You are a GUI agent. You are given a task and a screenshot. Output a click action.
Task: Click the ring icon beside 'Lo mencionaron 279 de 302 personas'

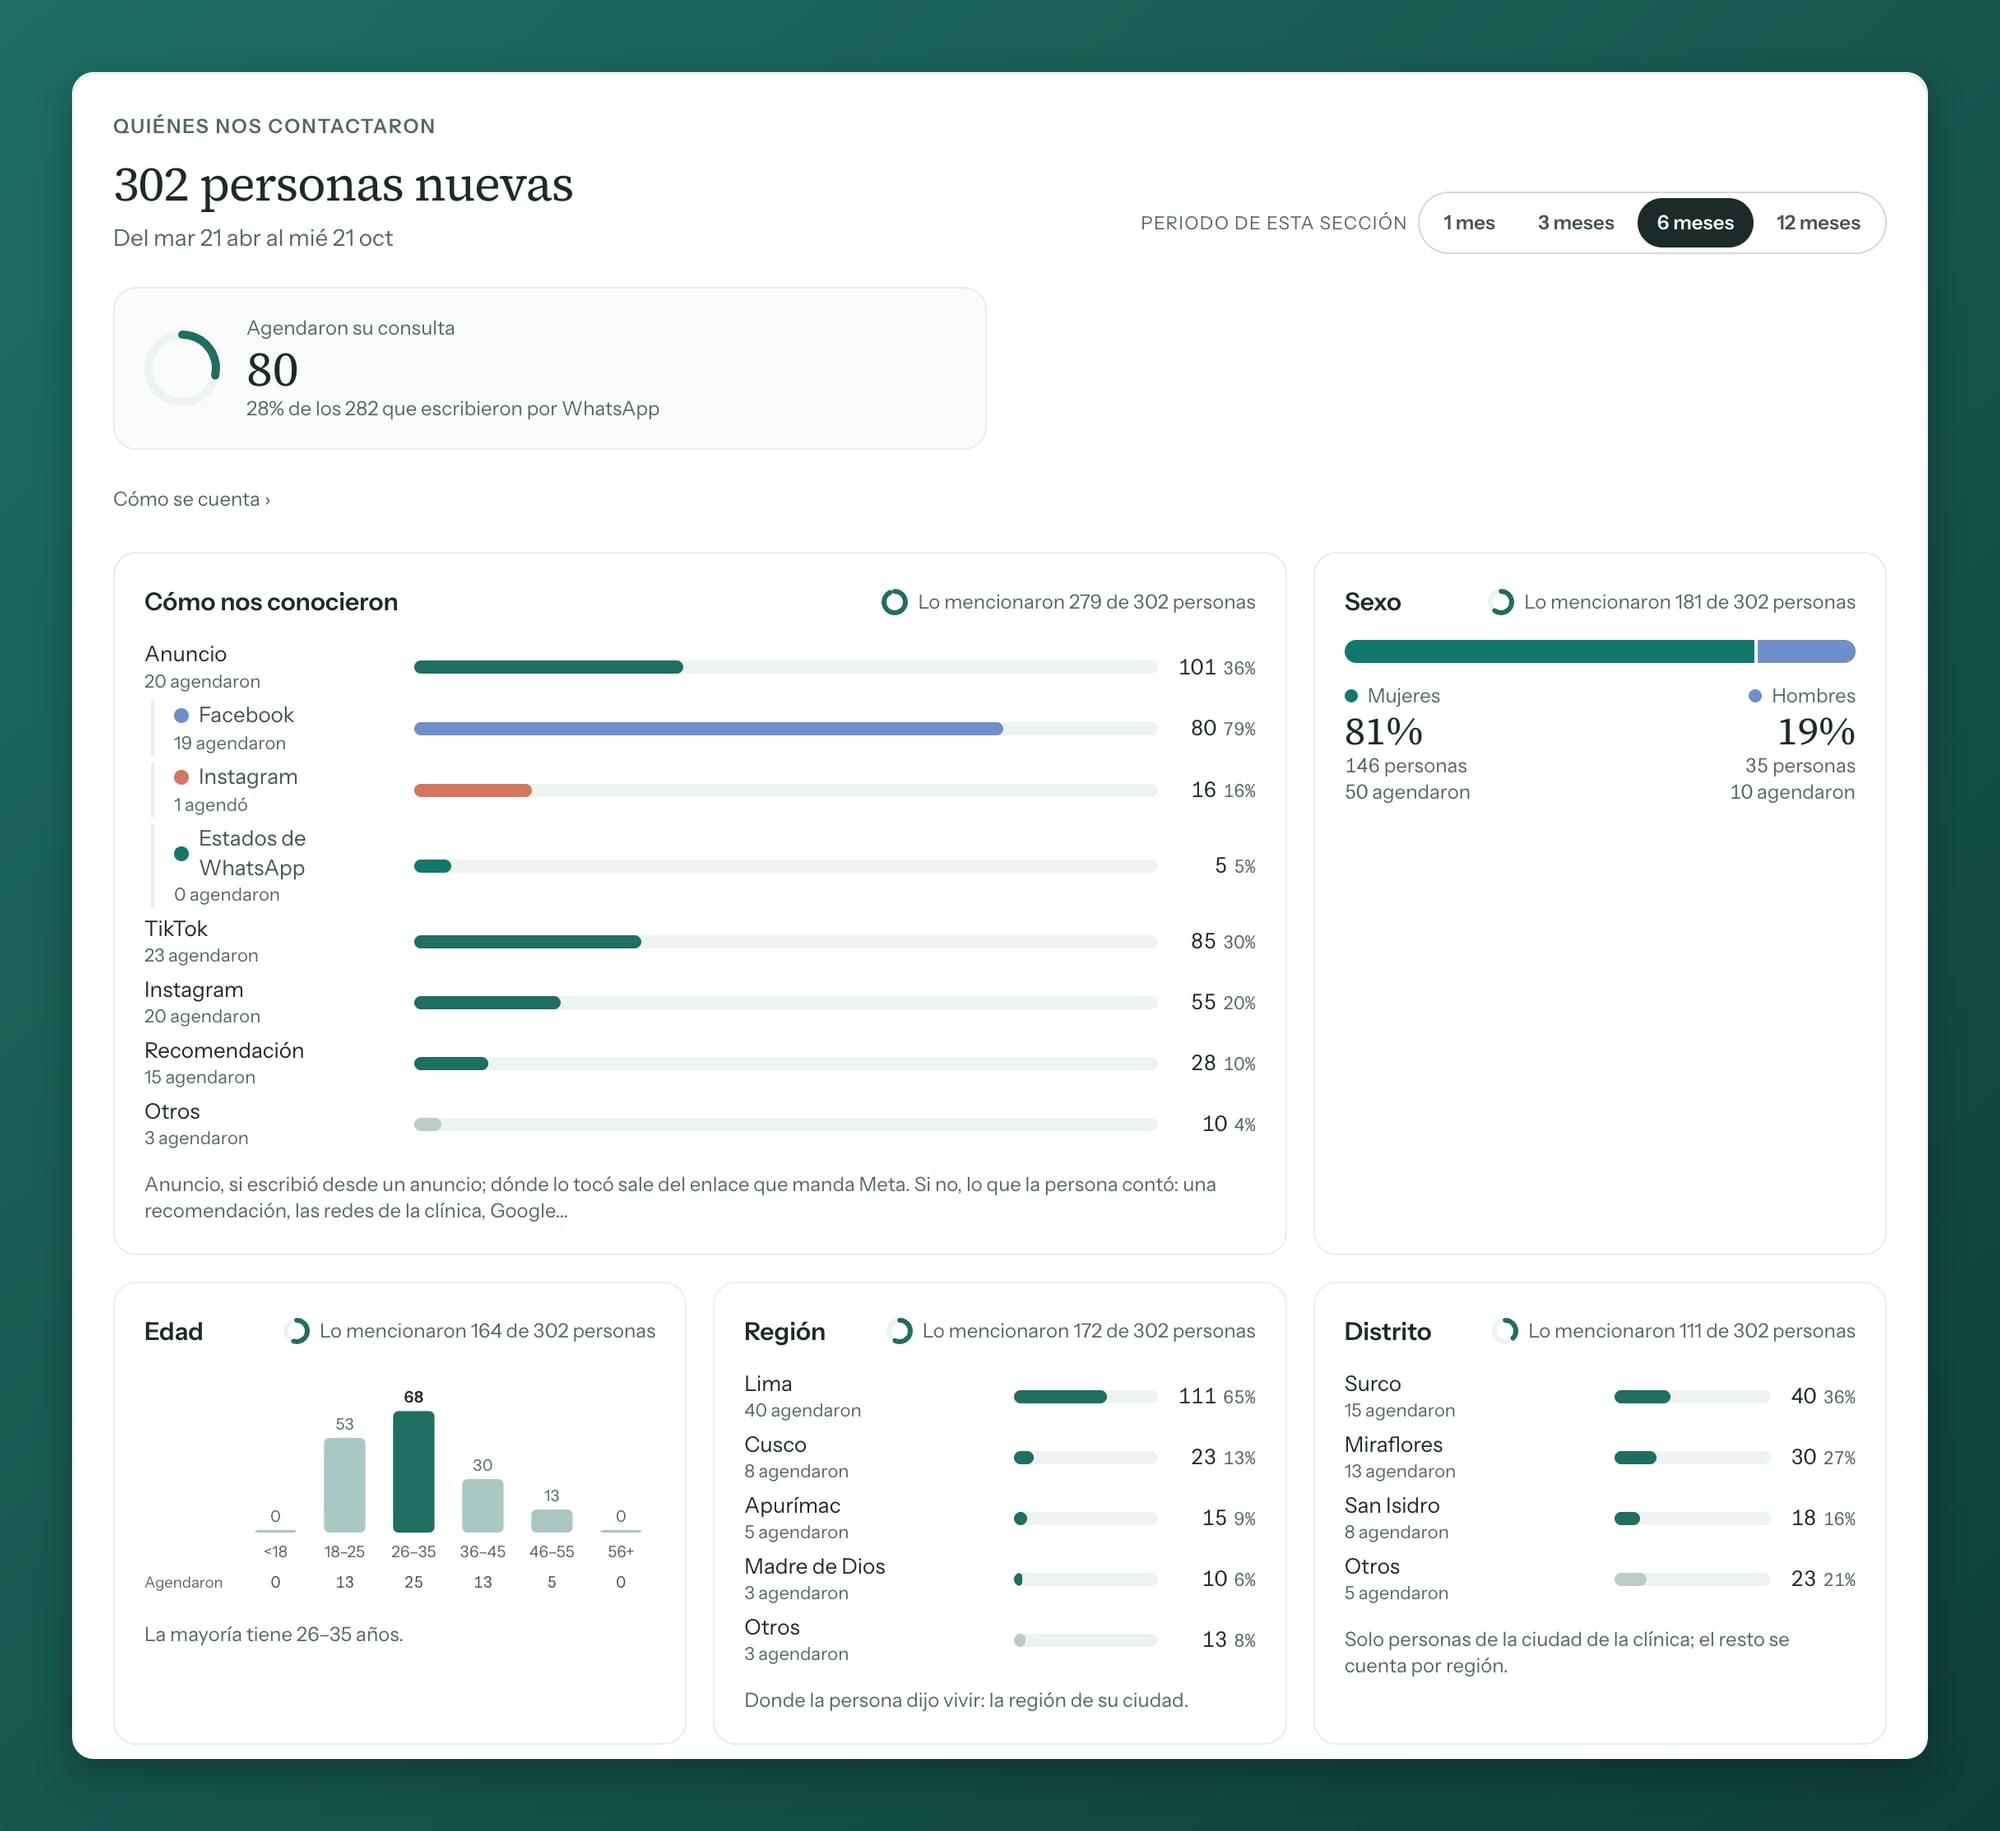(894, 602)
